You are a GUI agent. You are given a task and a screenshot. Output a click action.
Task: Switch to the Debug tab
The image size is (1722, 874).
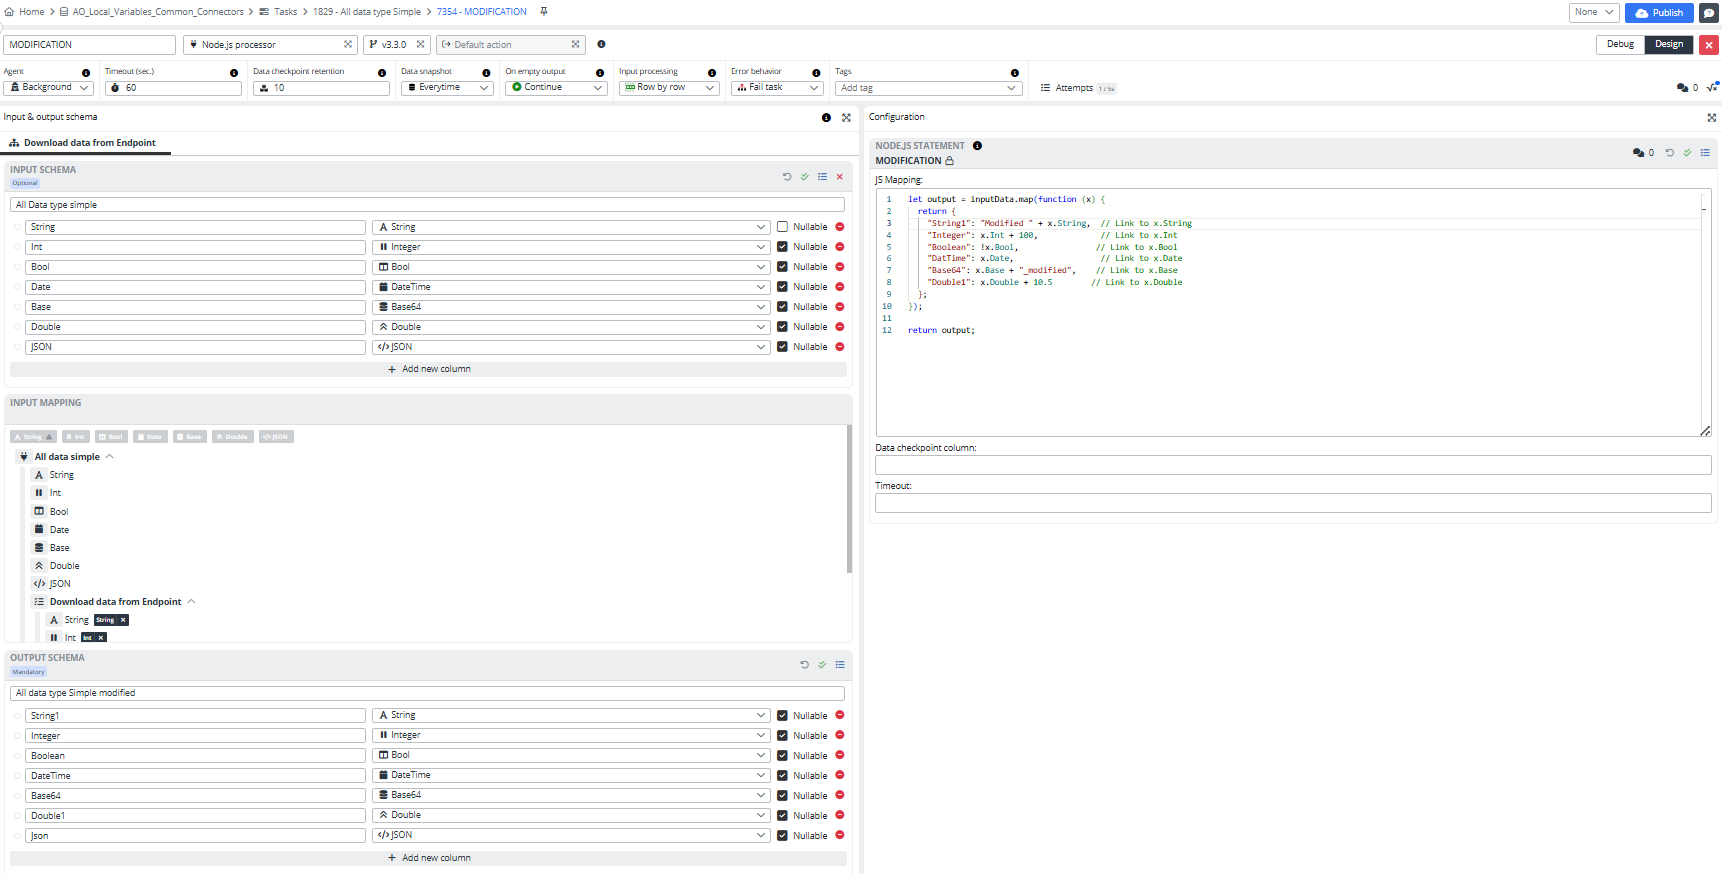1620,44
